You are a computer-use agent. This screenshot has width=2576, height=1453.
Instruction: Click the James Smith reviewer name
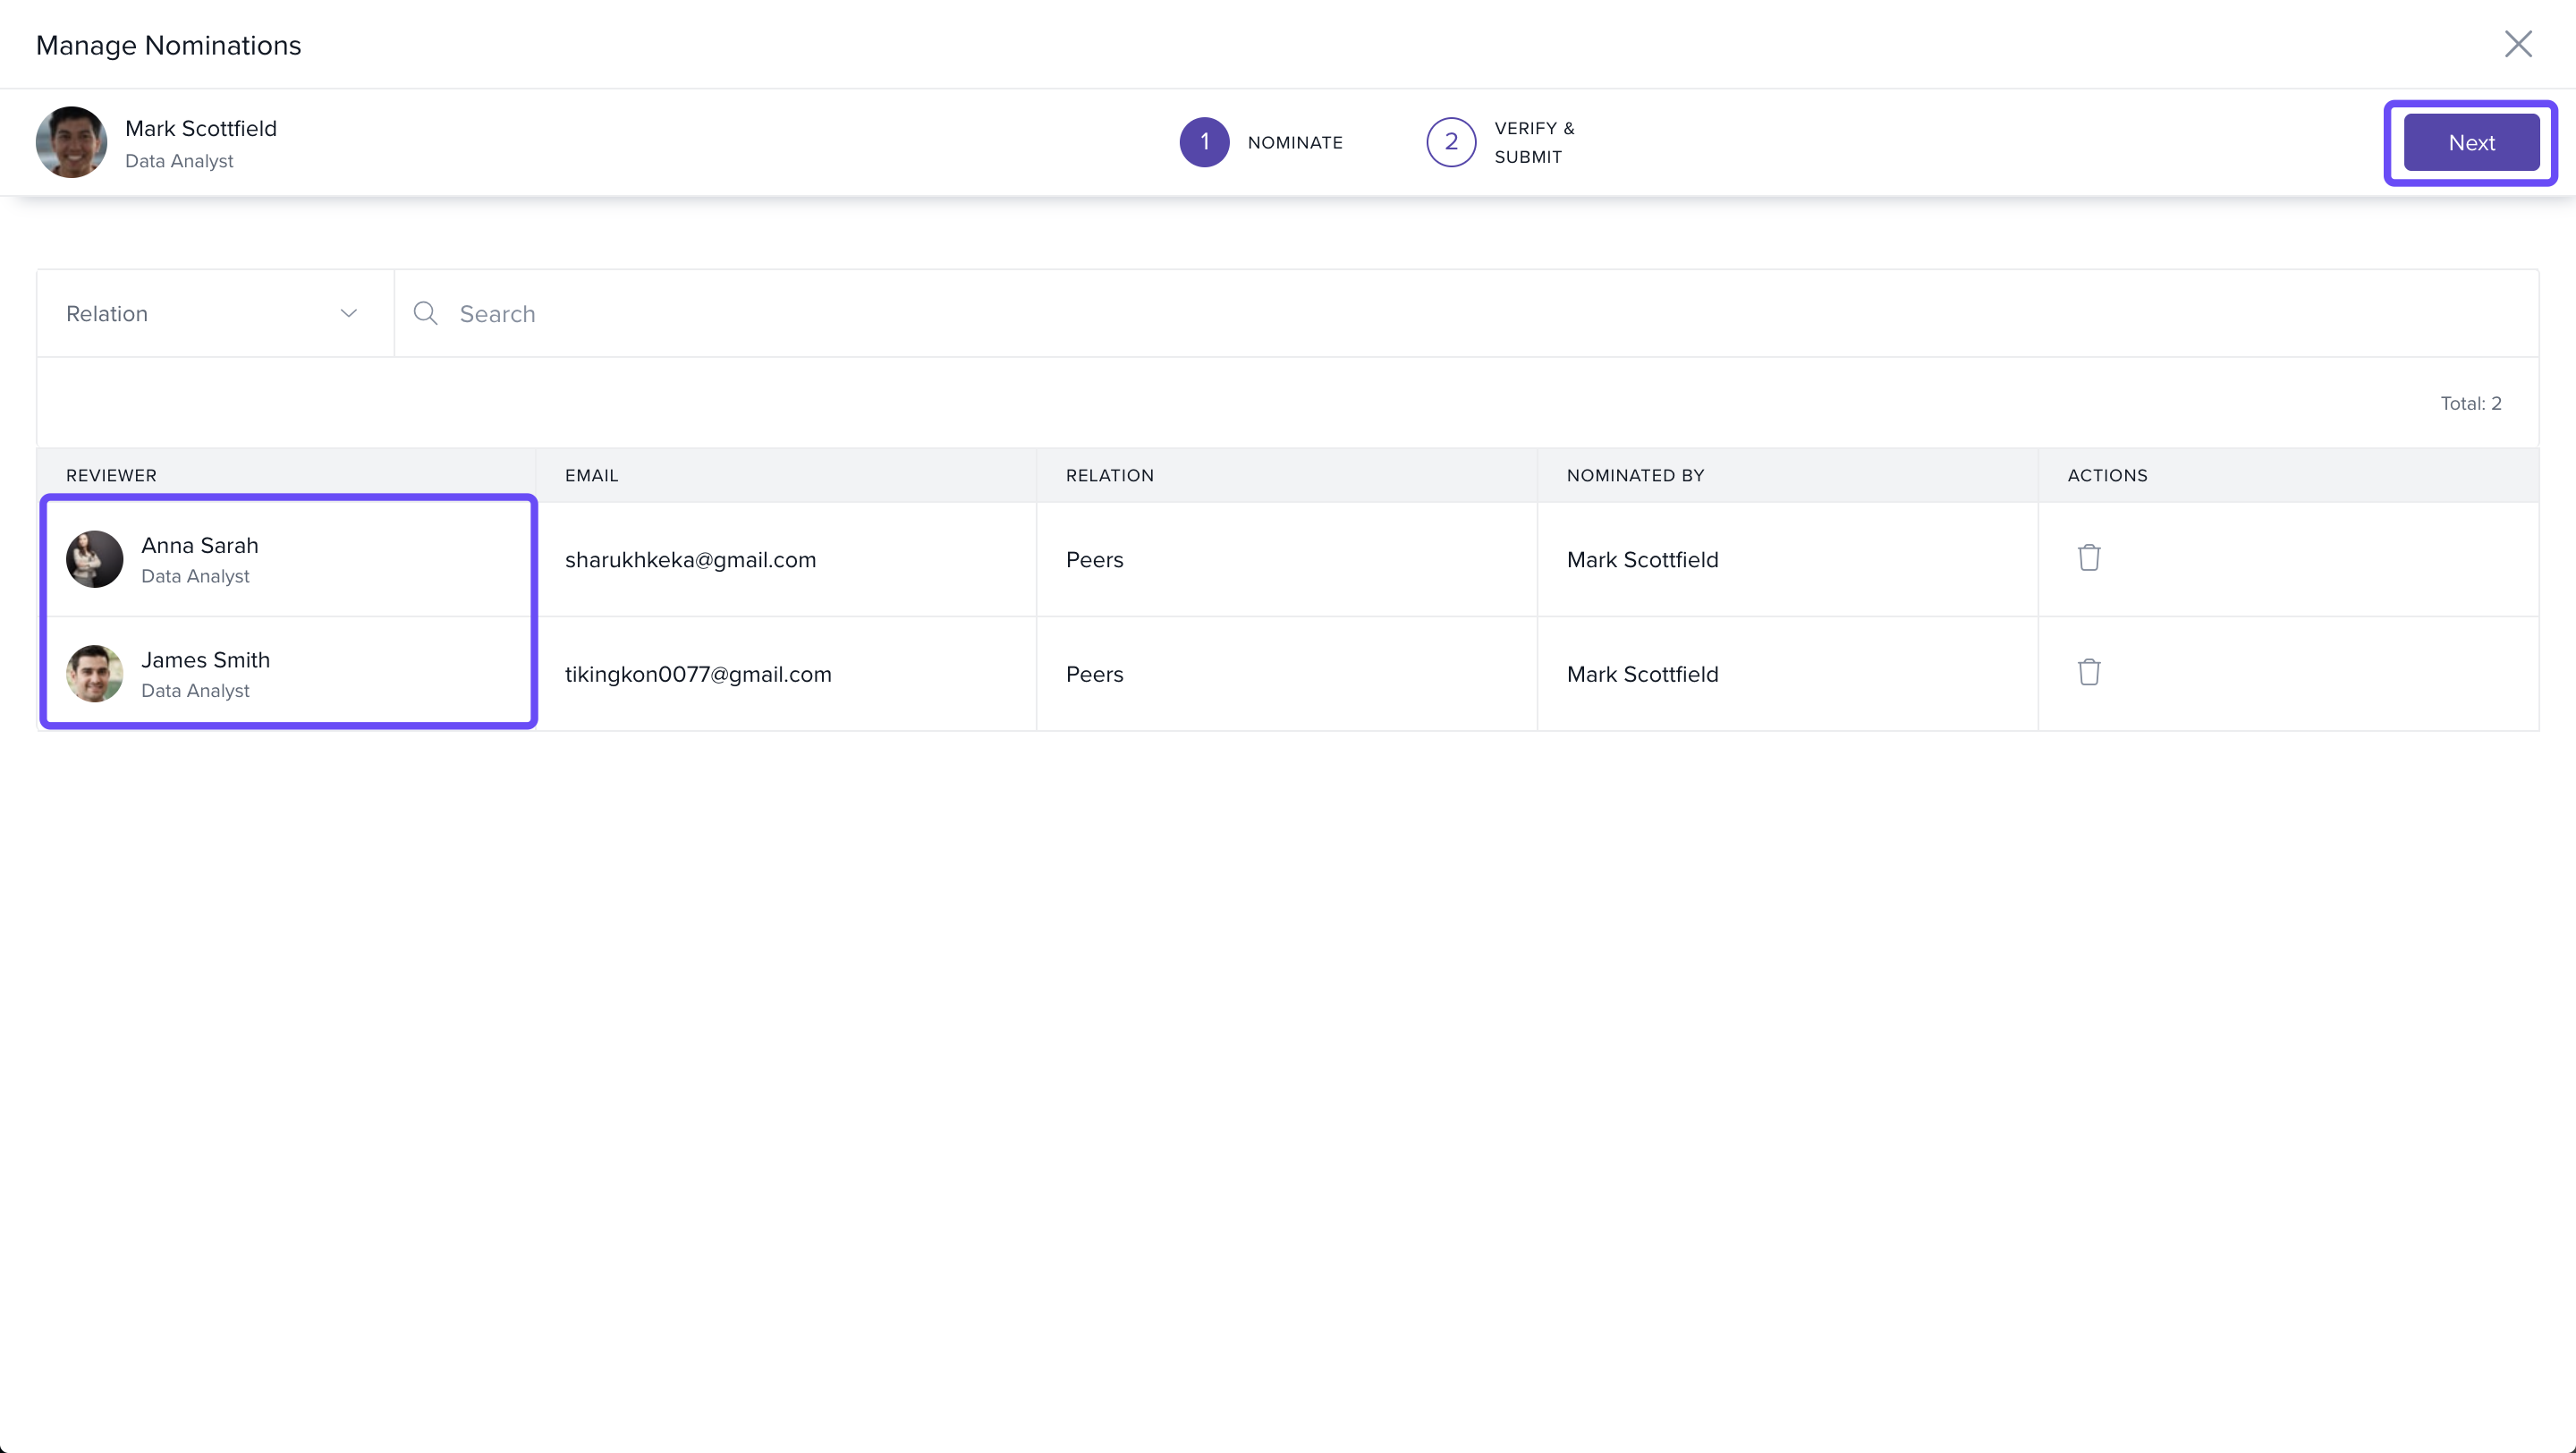coord(205,660)
